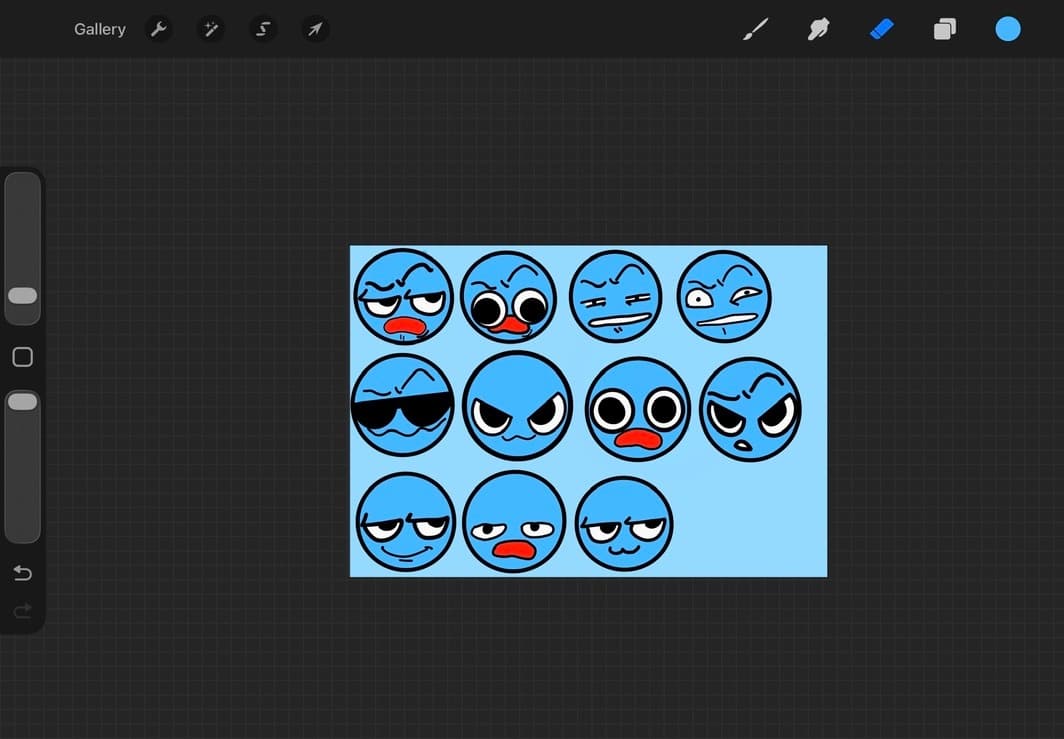
Task: Click the face with the cat-like smile
Action: (624, 524)
